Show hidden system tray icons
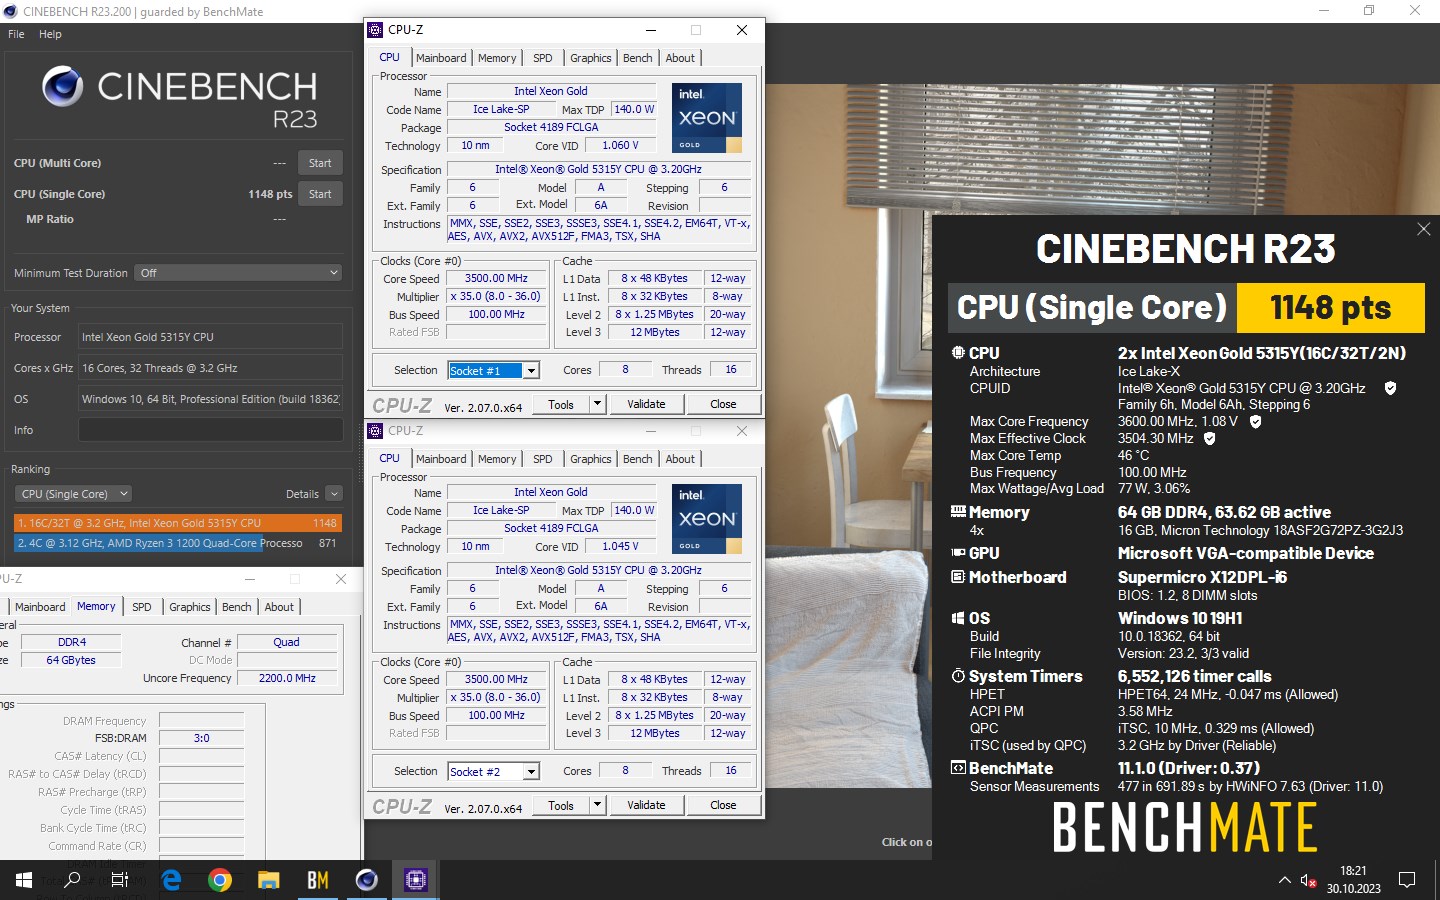The width and height of the screenshot is (1440, 900). [x=1284, y=880]
